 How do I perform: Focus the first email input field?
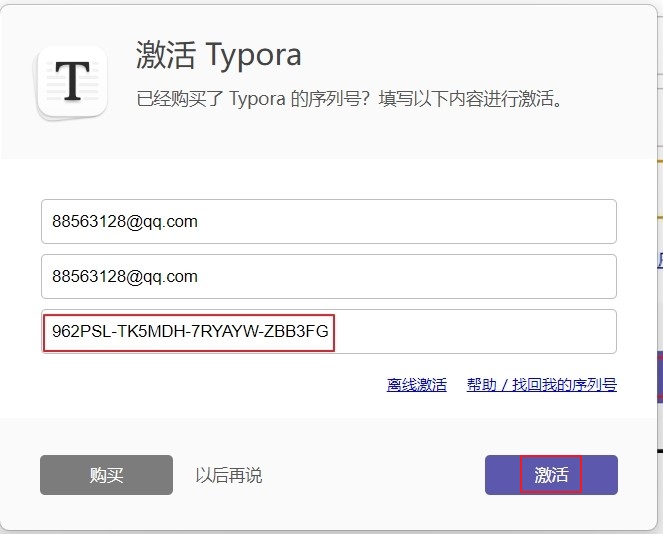coord(329,222)
